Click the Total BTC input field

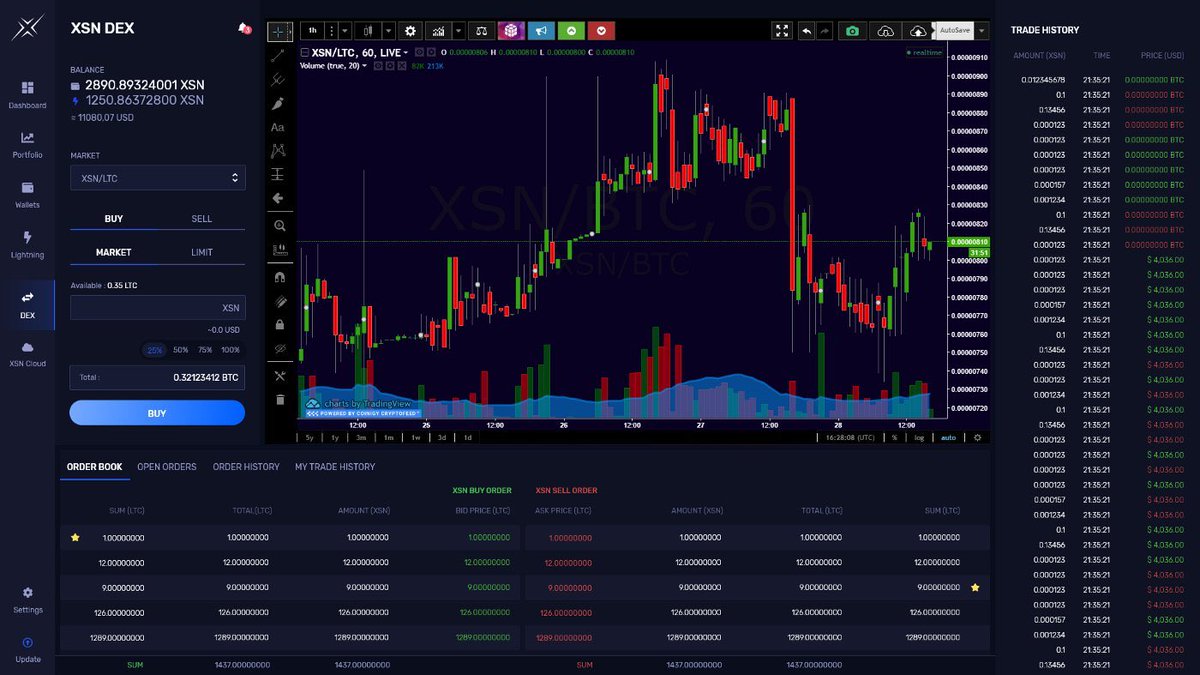[157, 377]
